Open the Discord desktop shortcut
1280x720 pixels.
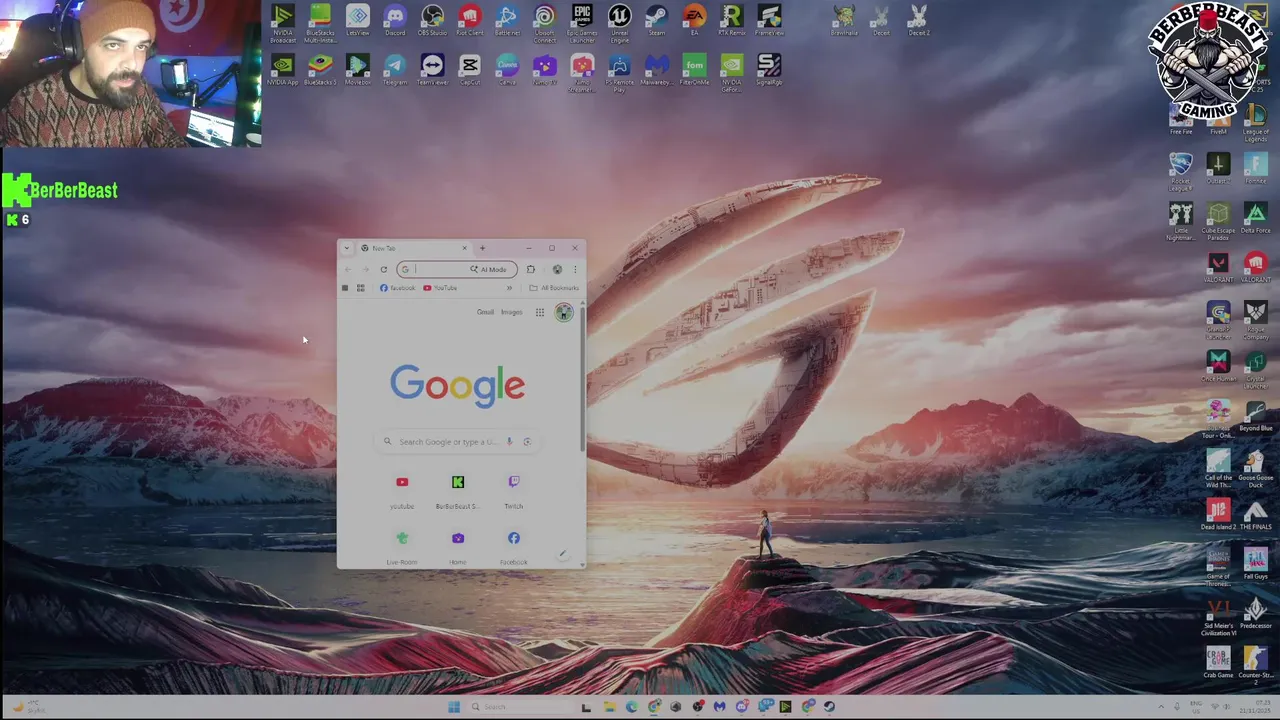395,20
